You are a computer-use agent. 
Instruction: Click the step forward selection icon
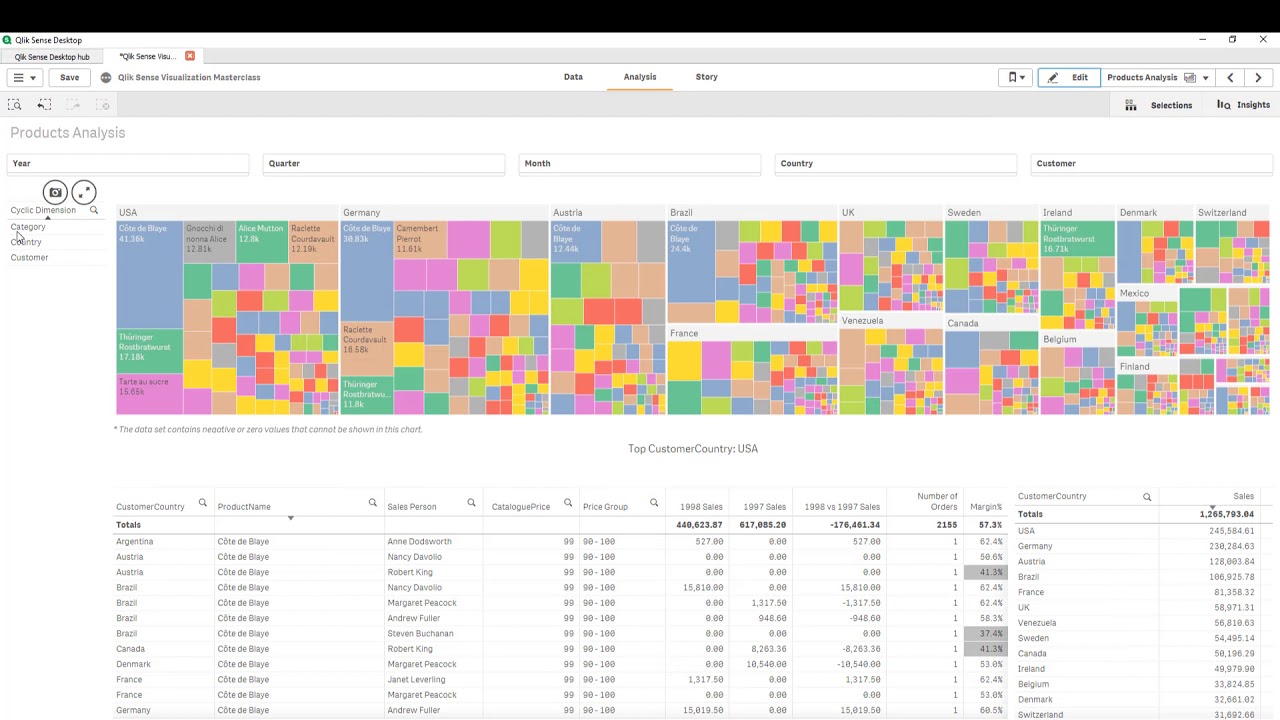click(x=73, y=105)
